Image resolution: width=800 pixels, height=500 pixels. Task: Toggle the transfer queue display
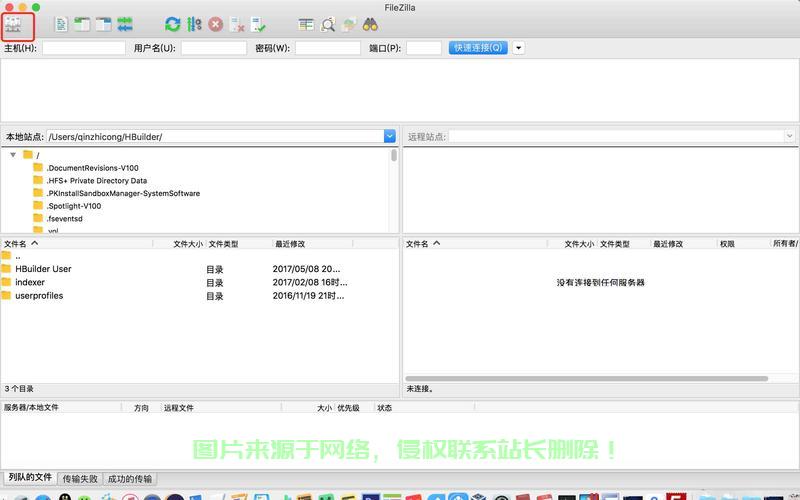click(125, 24)
